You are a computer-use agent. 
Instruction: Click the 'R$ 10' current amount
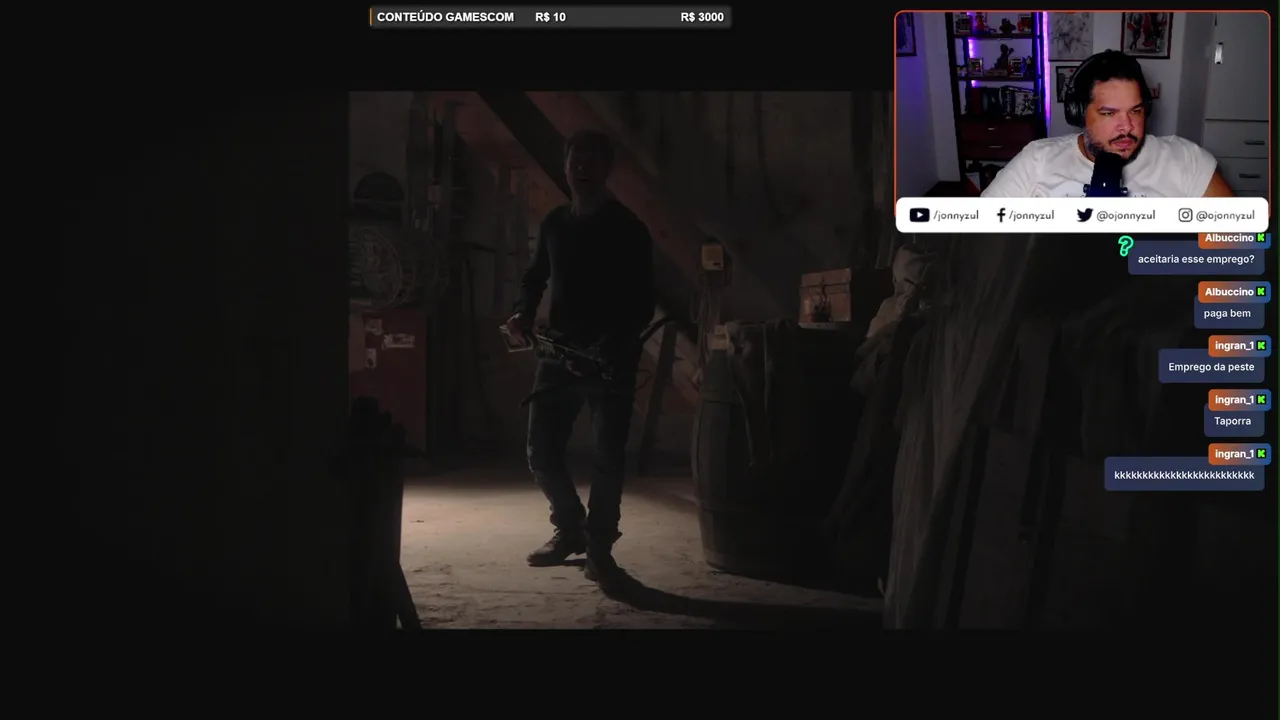(550, 17)
